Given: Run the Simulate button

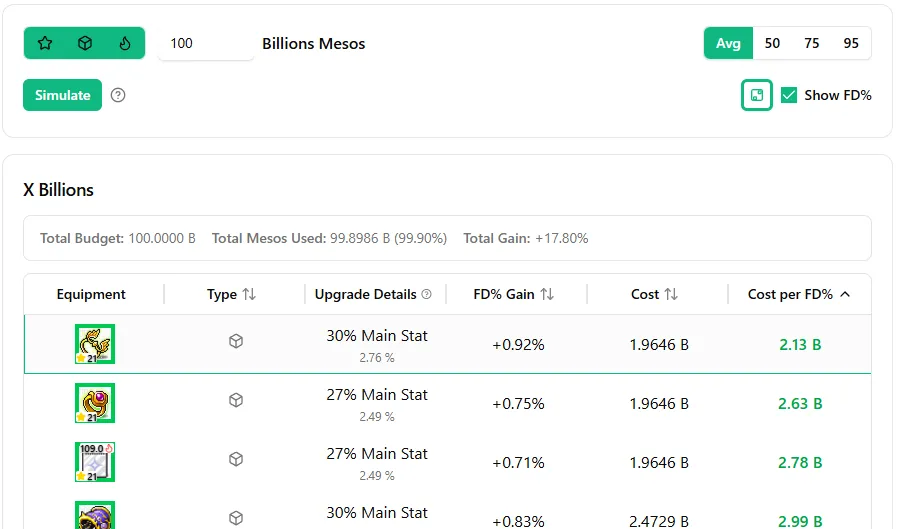Looking at the screenshot, I should coord(63,95).
